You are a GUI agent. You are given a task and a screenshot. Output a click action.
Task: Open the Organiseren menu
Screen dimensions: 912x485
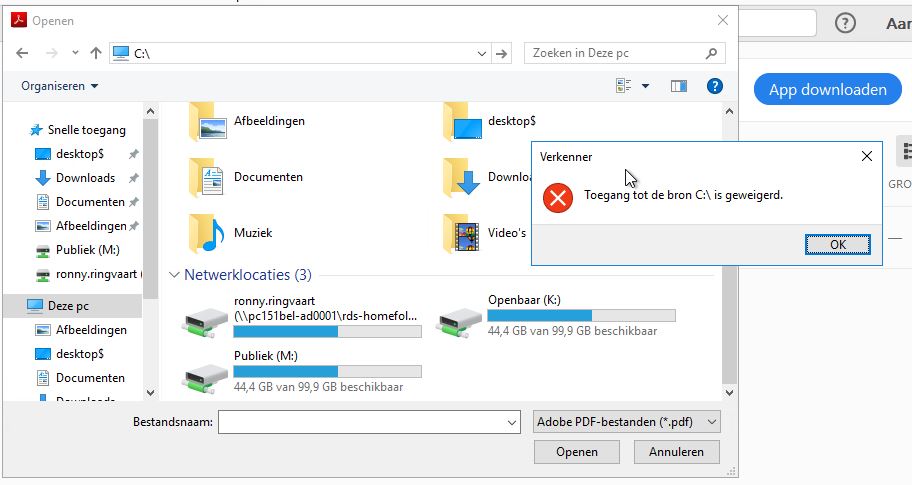60,86
